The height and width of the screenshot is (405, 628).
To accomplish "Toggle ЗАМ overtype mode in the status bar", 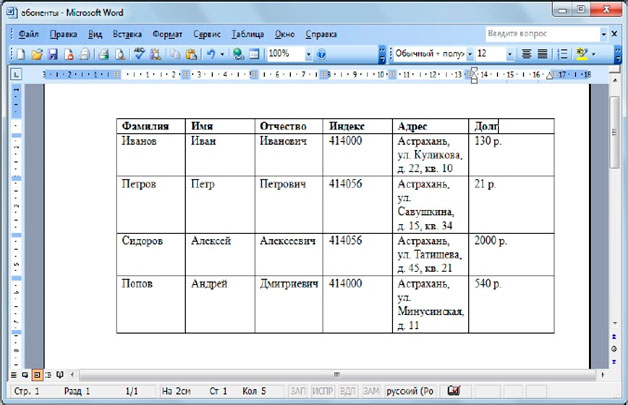I will click(x=371, y=391).
